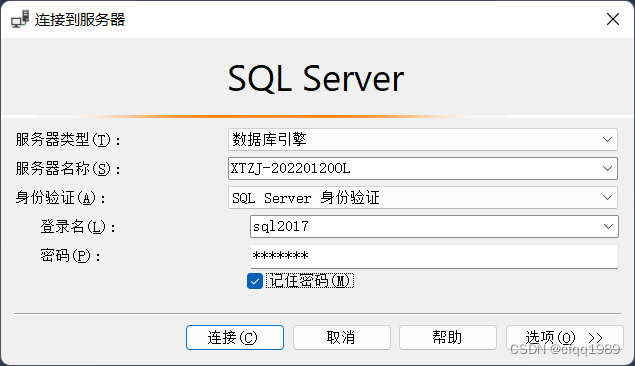Screen dimensions: 635x366
Task: Open the 服务器类型 dropdown arrow
Action: coord(607,140)
